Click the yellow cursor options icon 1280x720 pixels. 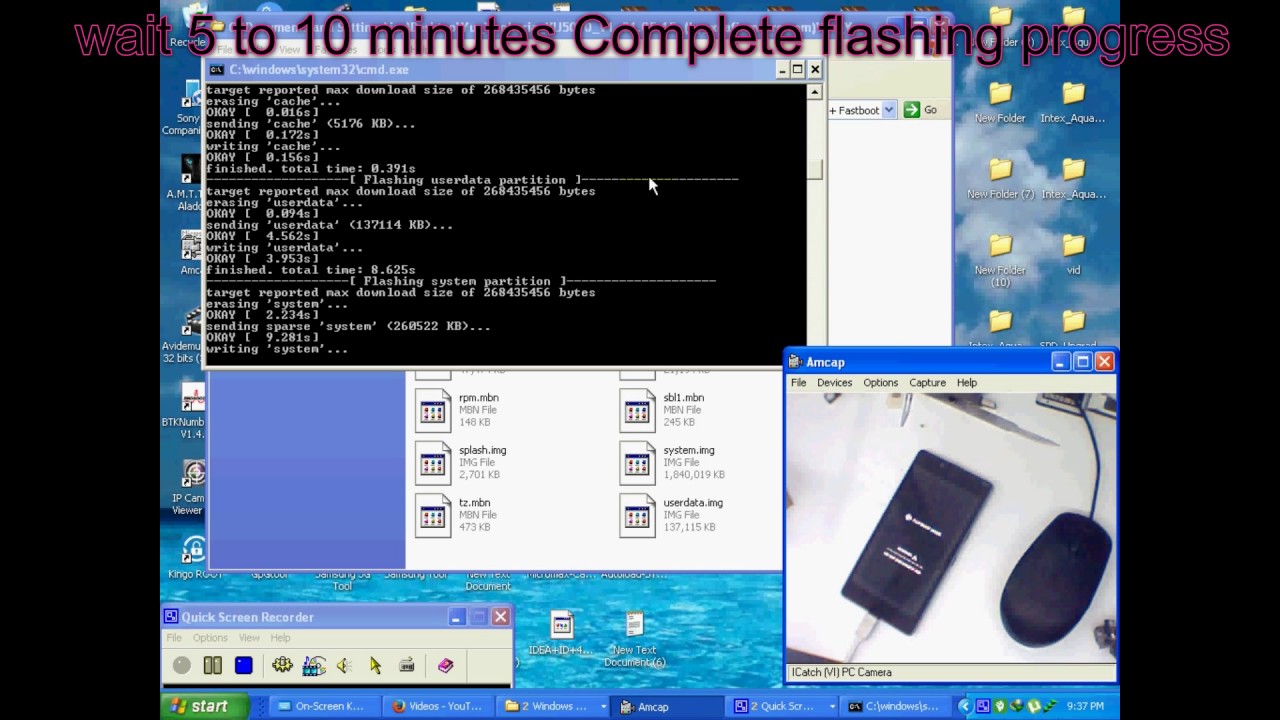click(x=375, y=665)
